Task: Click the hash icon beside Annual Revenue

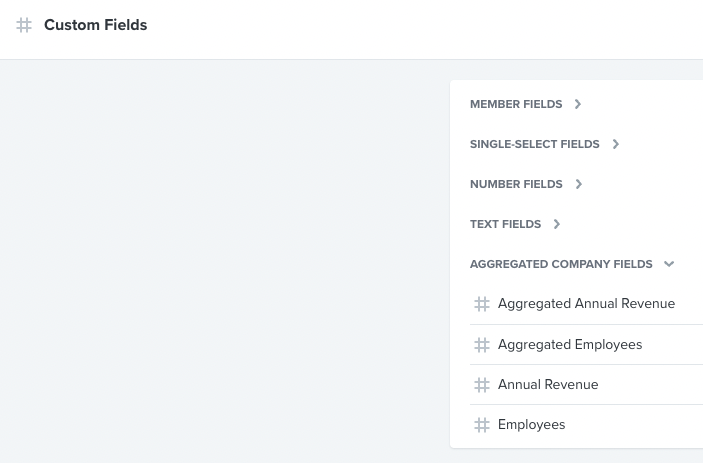Action: click(x=482, y=385)
